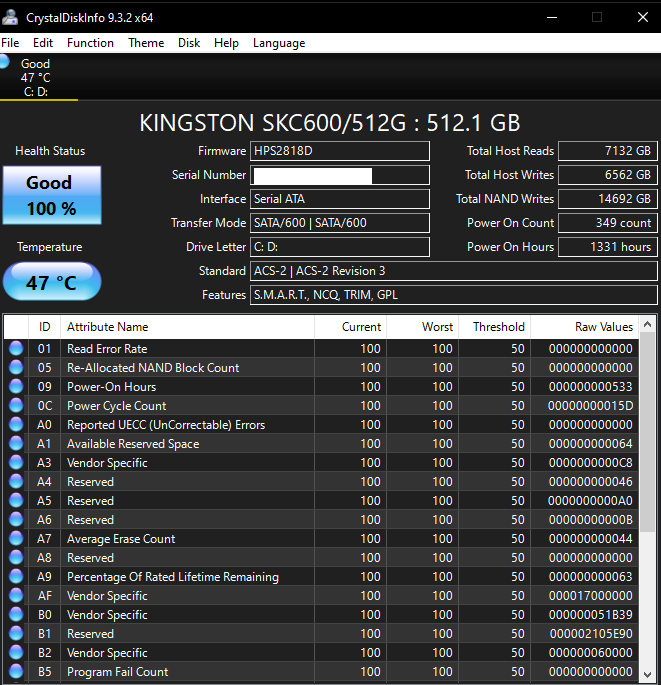Click status orb for A8 Reserved row
This screenshot has height=685, width=661.
(x=16, y=557)
